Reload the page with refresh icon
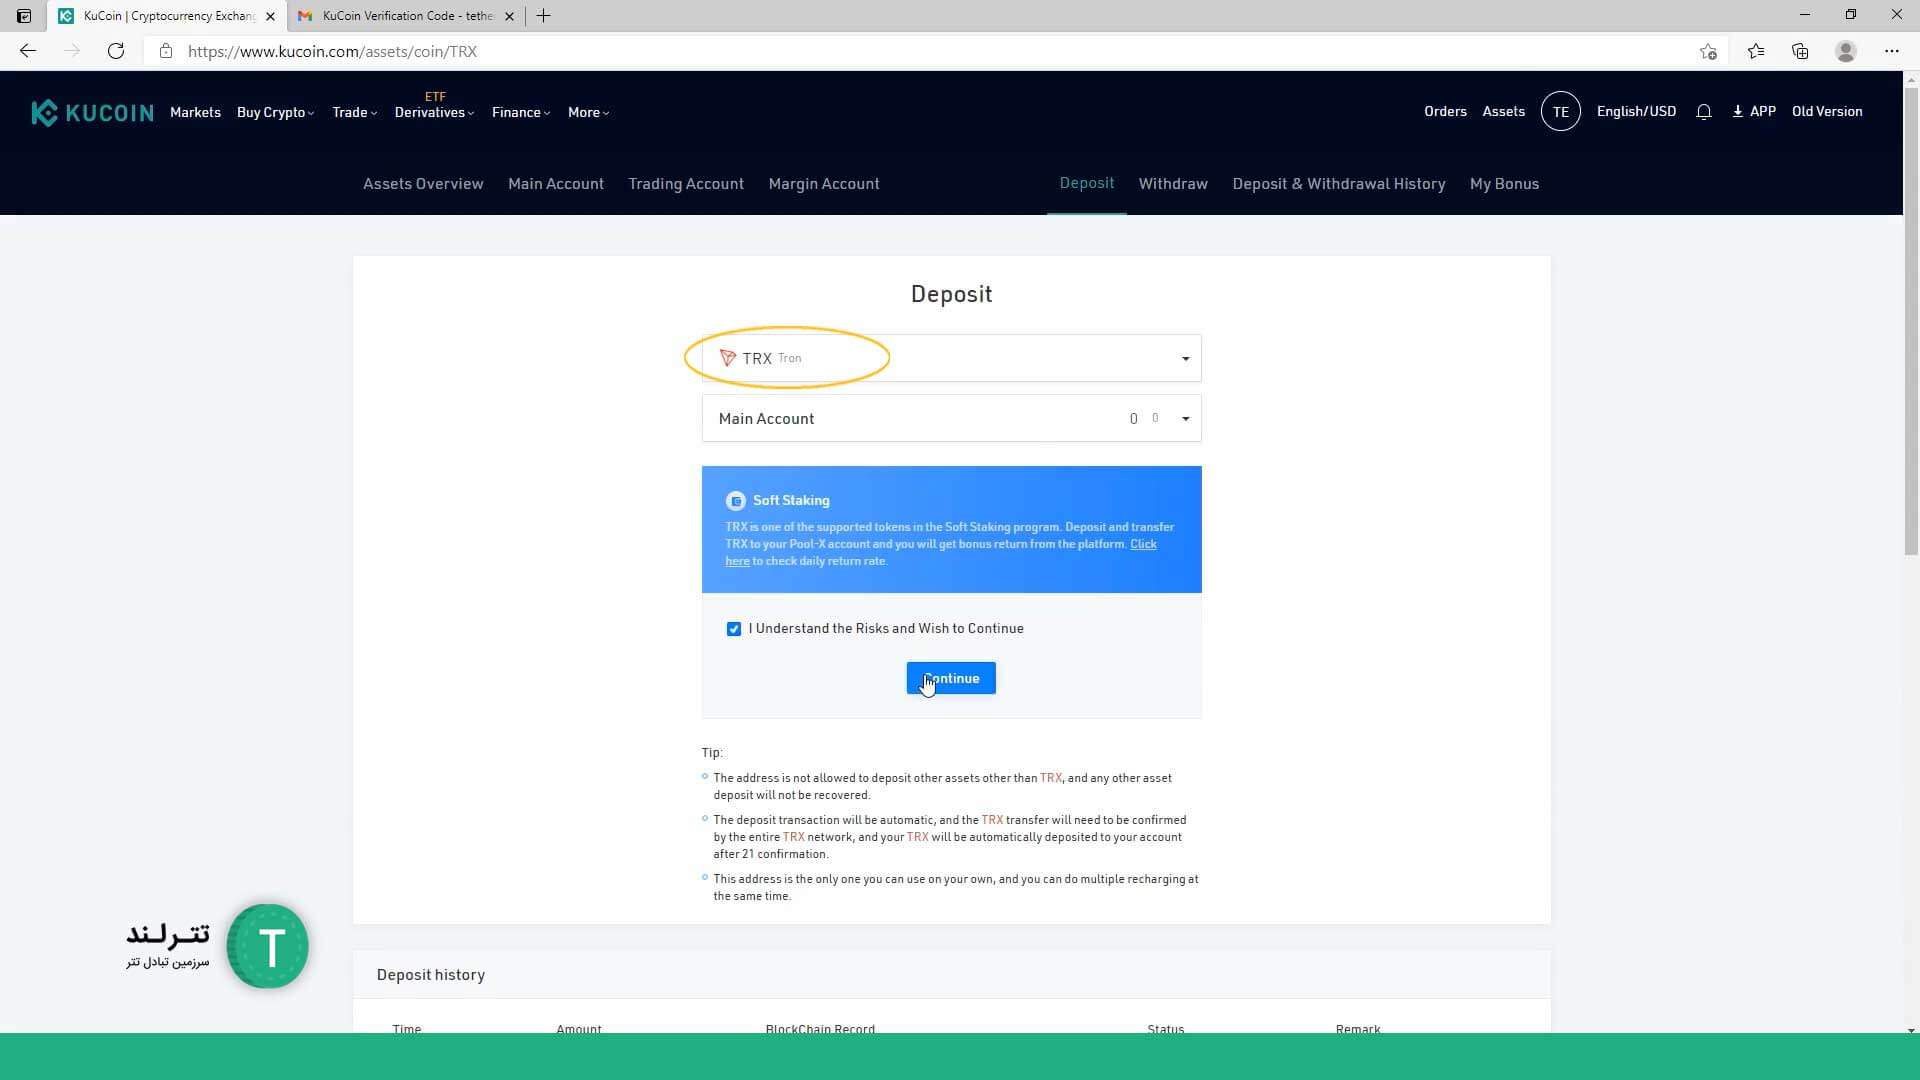 116,51
